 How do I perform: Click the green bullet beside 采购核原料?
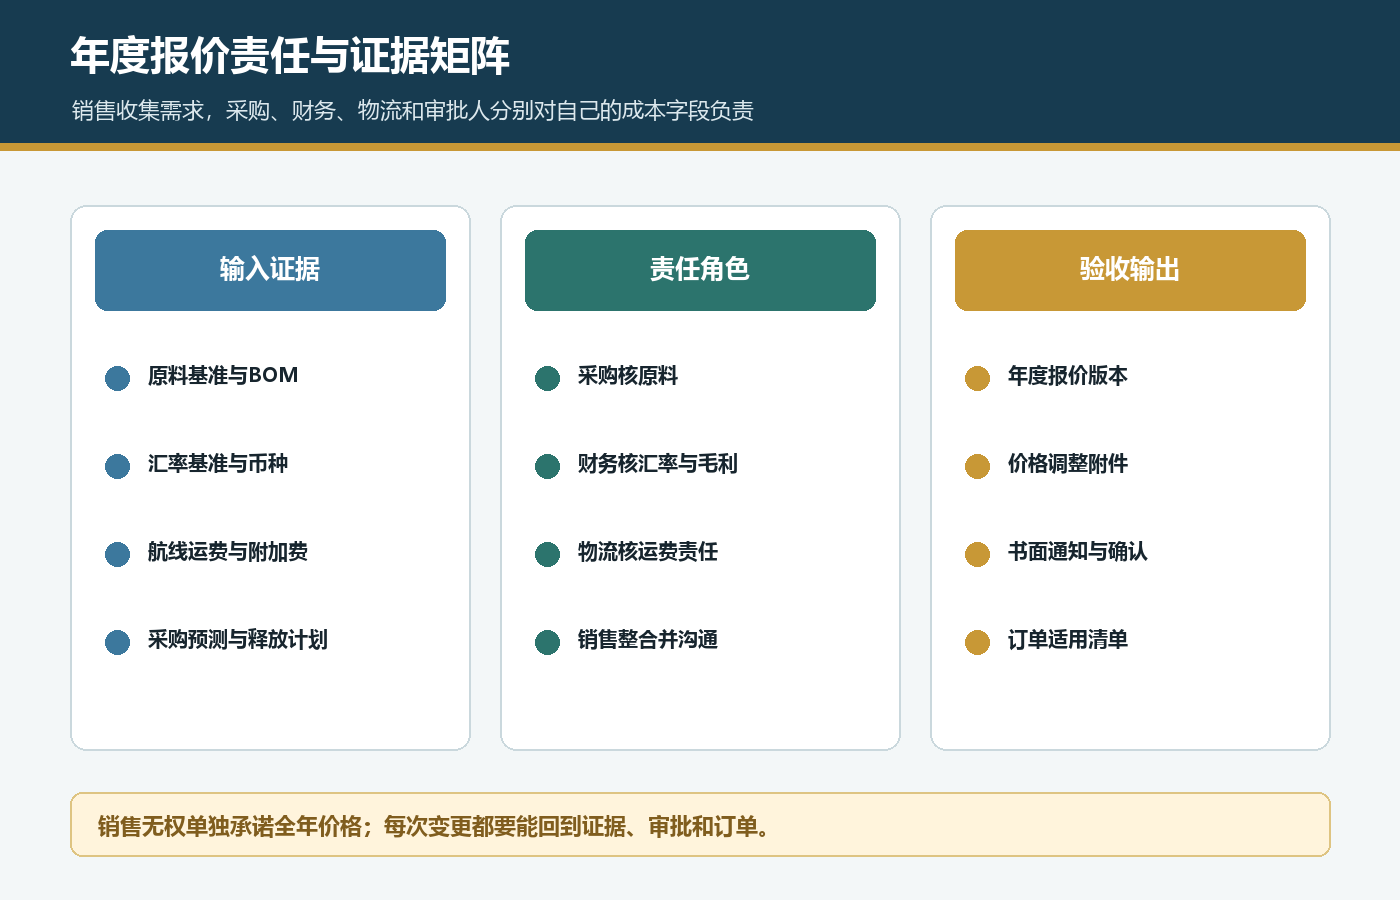(x=548, y=378)
